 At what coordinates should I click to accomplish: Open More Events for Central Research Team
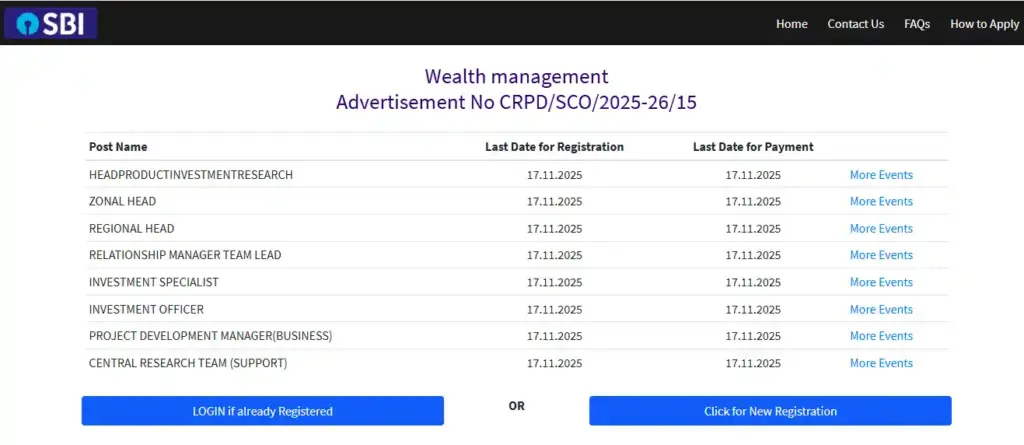880,363
